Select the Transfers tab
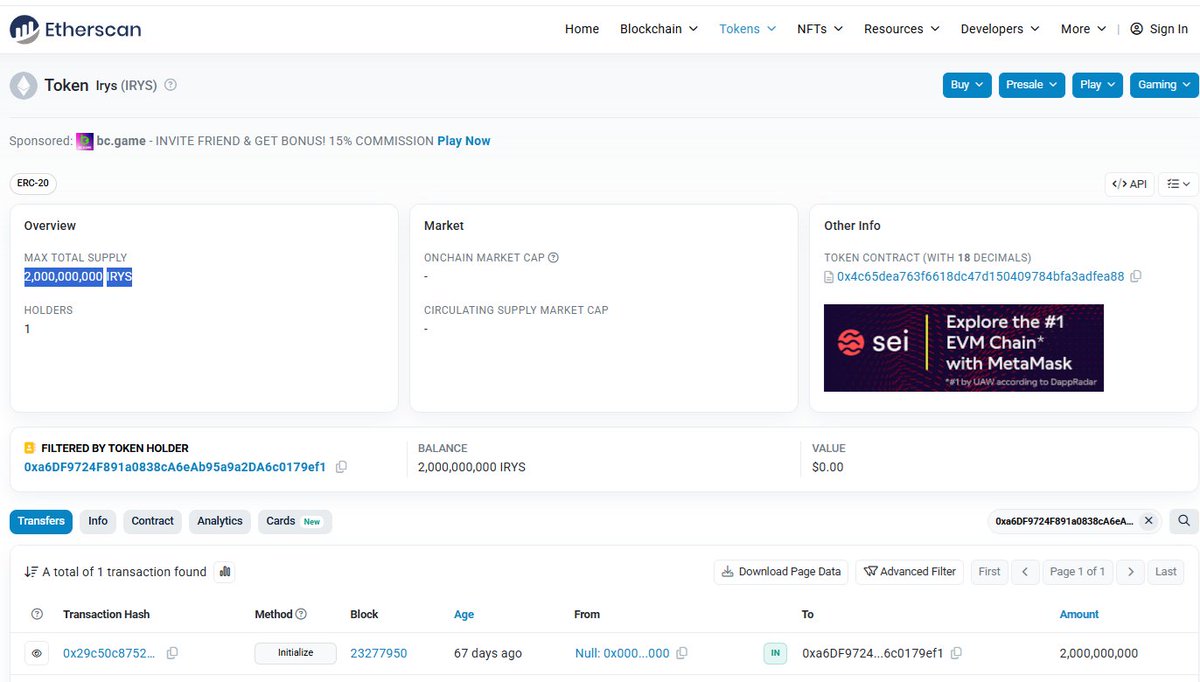Viewport: 1200px width, 682px height. pos(41,521)
